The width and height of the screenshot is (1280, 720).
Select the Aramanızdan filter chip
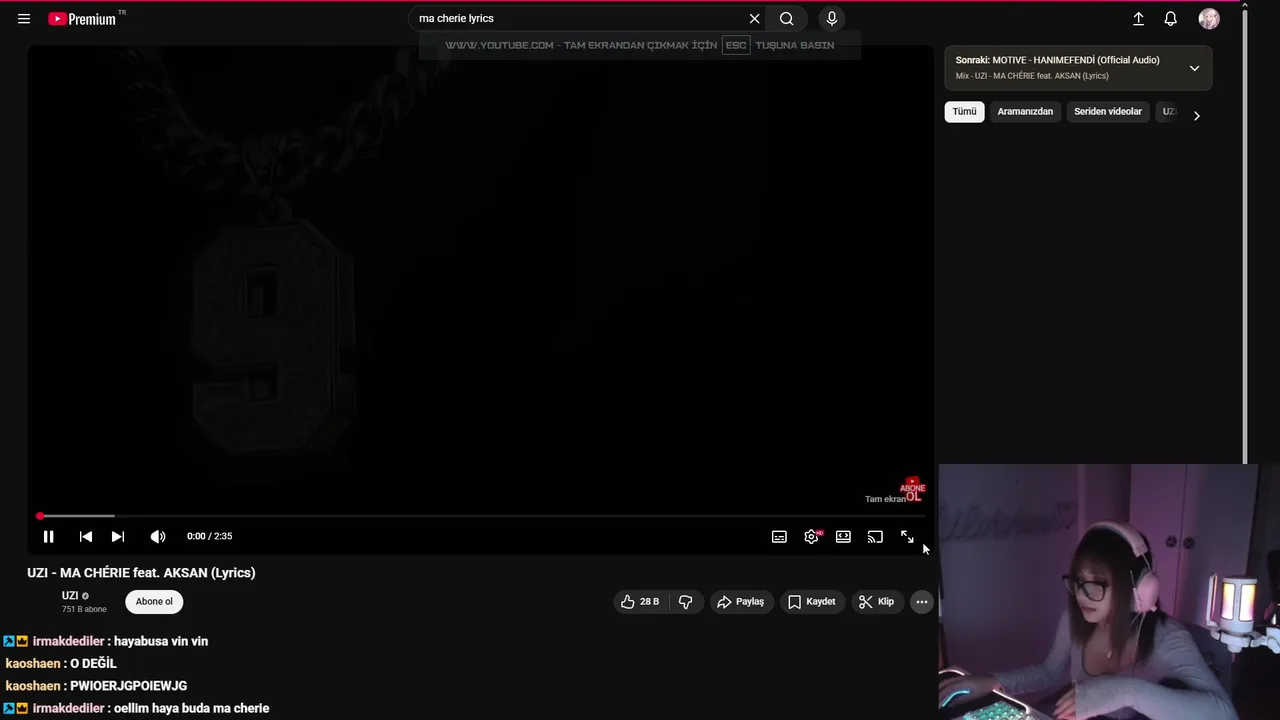point(1025,112)
